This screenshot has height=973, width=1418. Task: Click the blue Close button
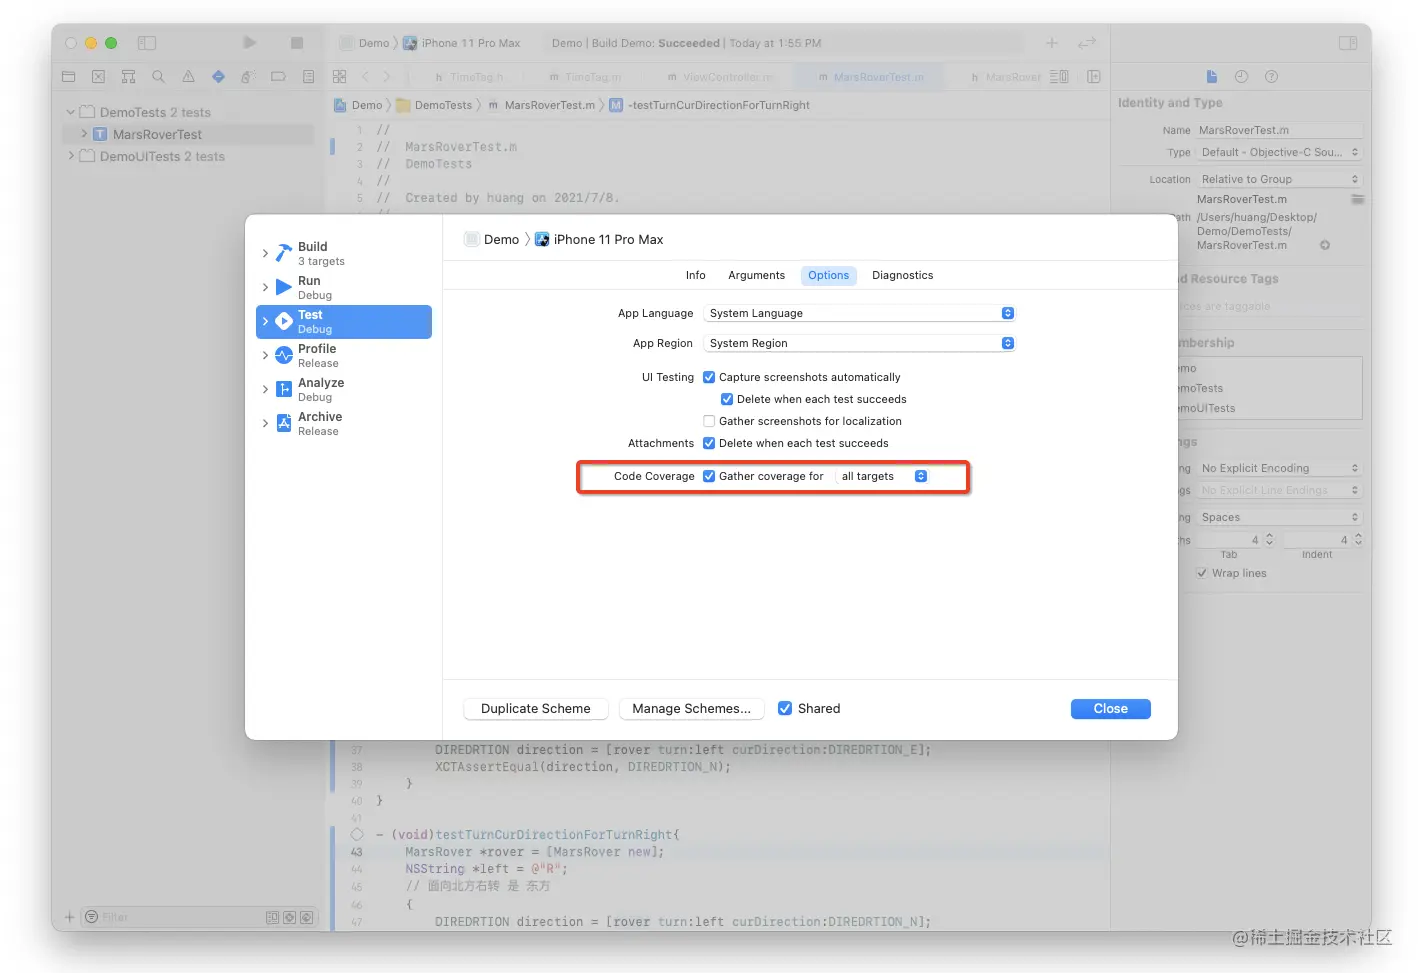(x=1111, y=708)
